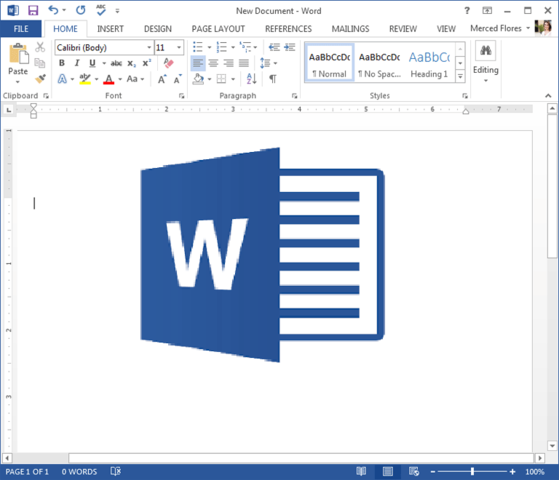Apply Text Effects glowing A
559x480 pixels.
point(62,79)
